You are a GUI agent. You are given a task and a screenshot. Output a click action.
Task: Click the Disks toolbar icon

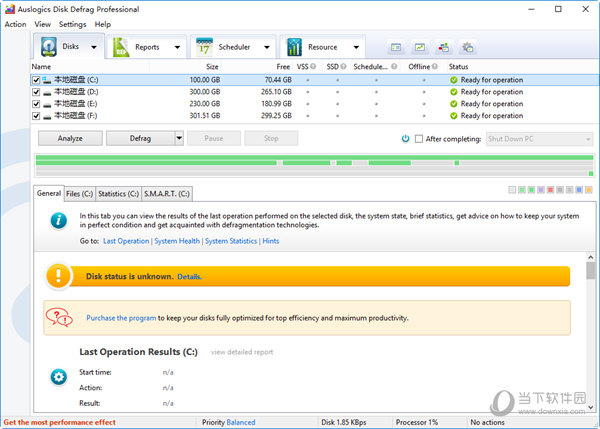click(x=49, y=47)
